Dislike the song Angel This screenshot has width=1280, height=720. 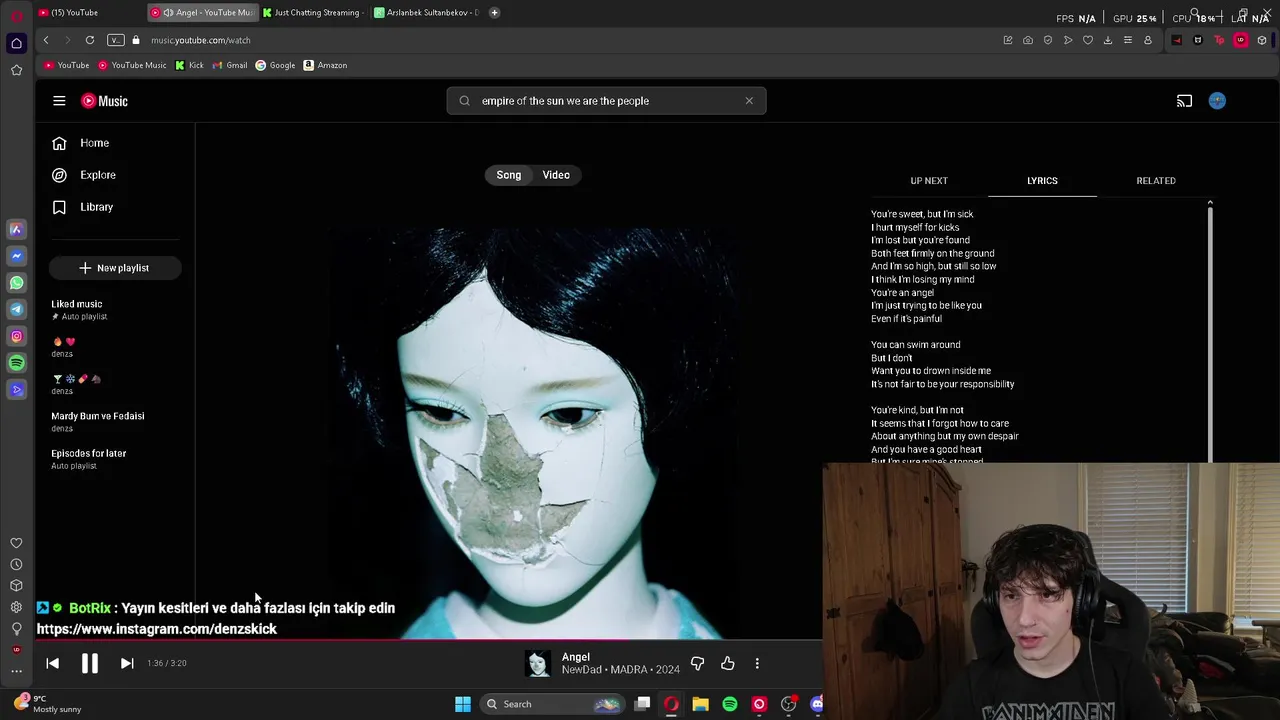(697, 663)
